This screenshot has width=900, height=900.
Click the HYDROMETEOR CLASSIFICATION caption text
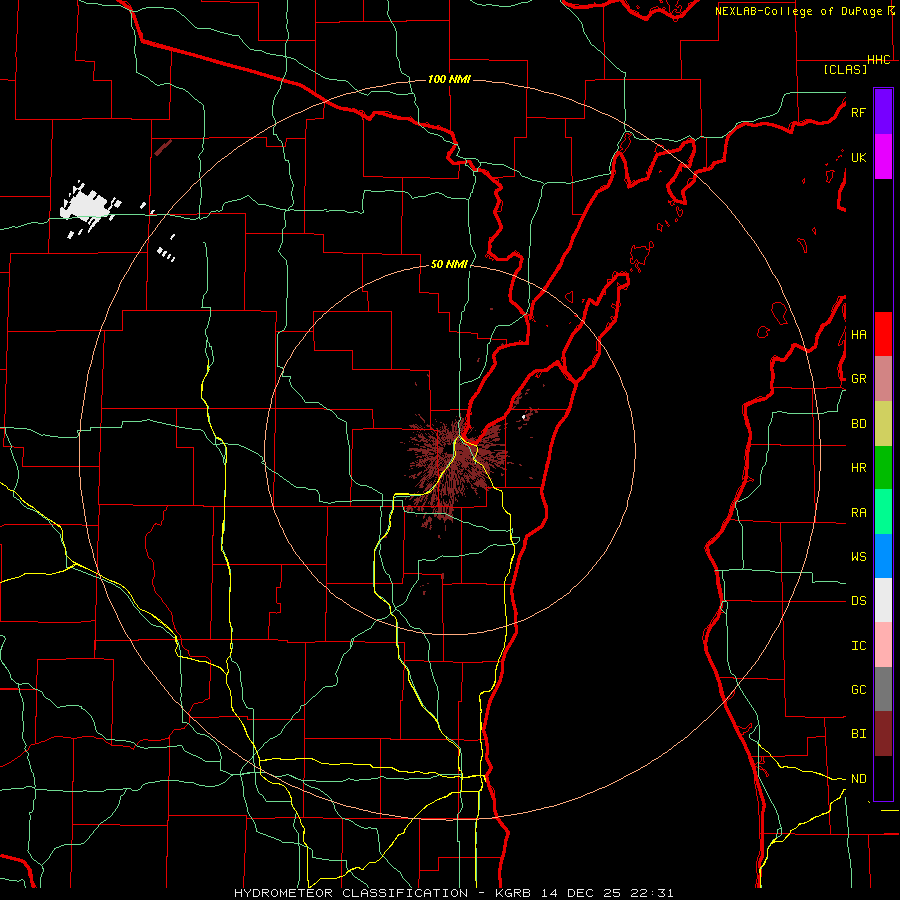pyautogui.click(x=351, y=893)
